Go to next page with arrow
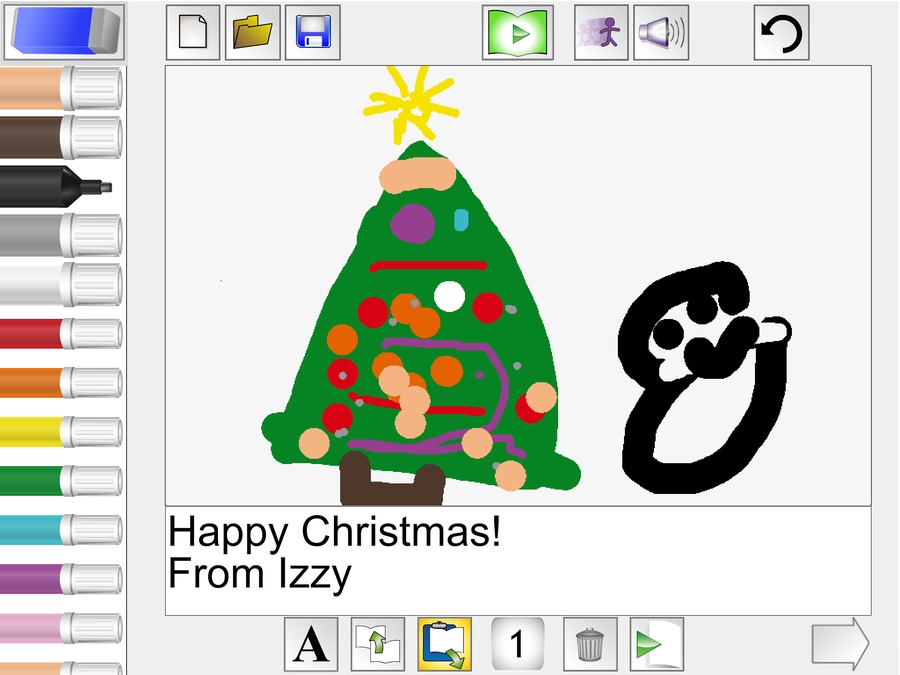 pos(840,643)
